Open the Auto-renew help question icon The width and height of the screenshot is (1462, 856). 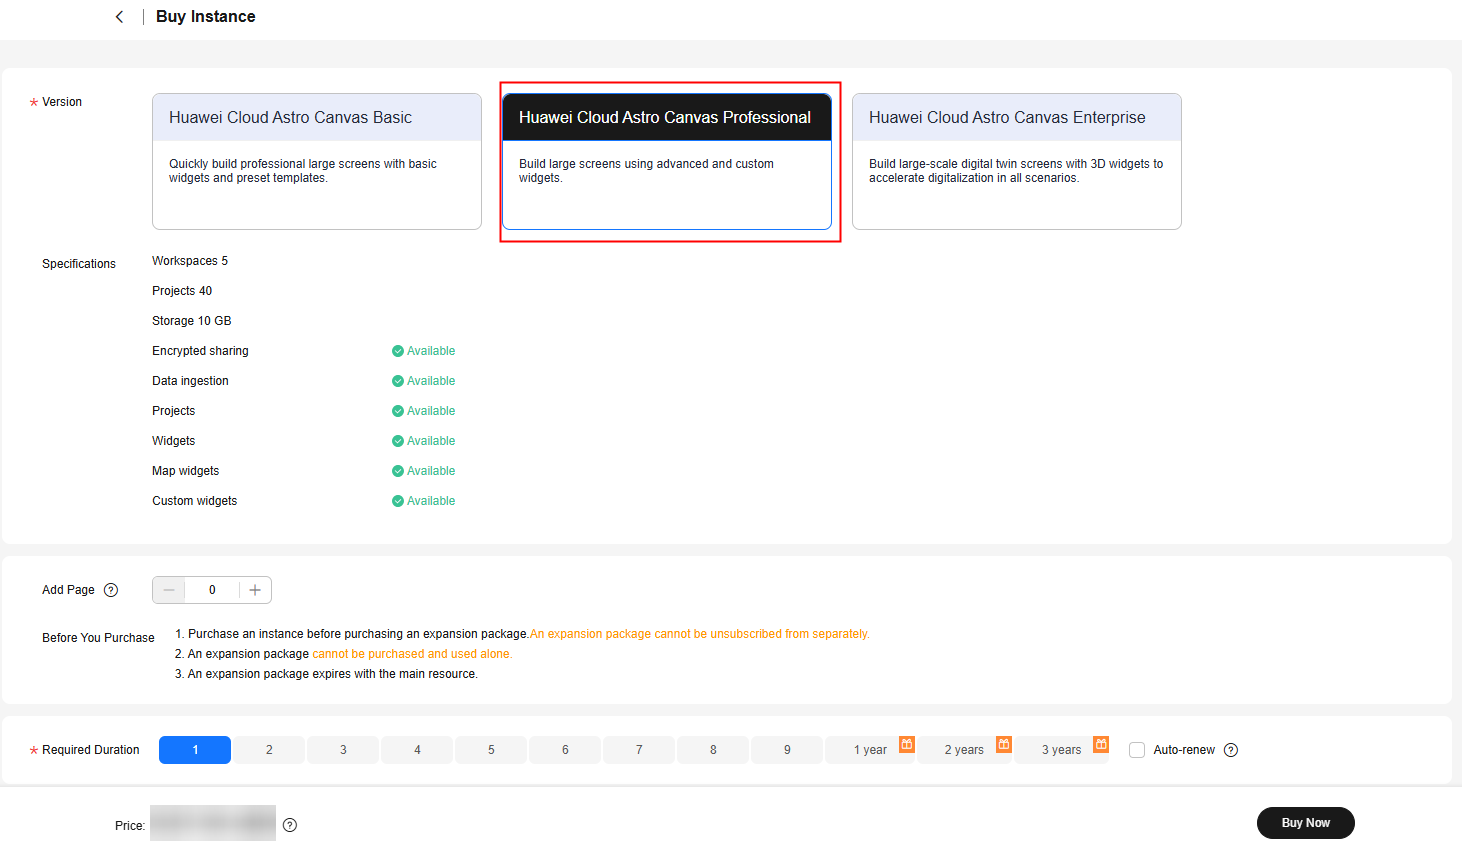click(x=1231, y=750)
